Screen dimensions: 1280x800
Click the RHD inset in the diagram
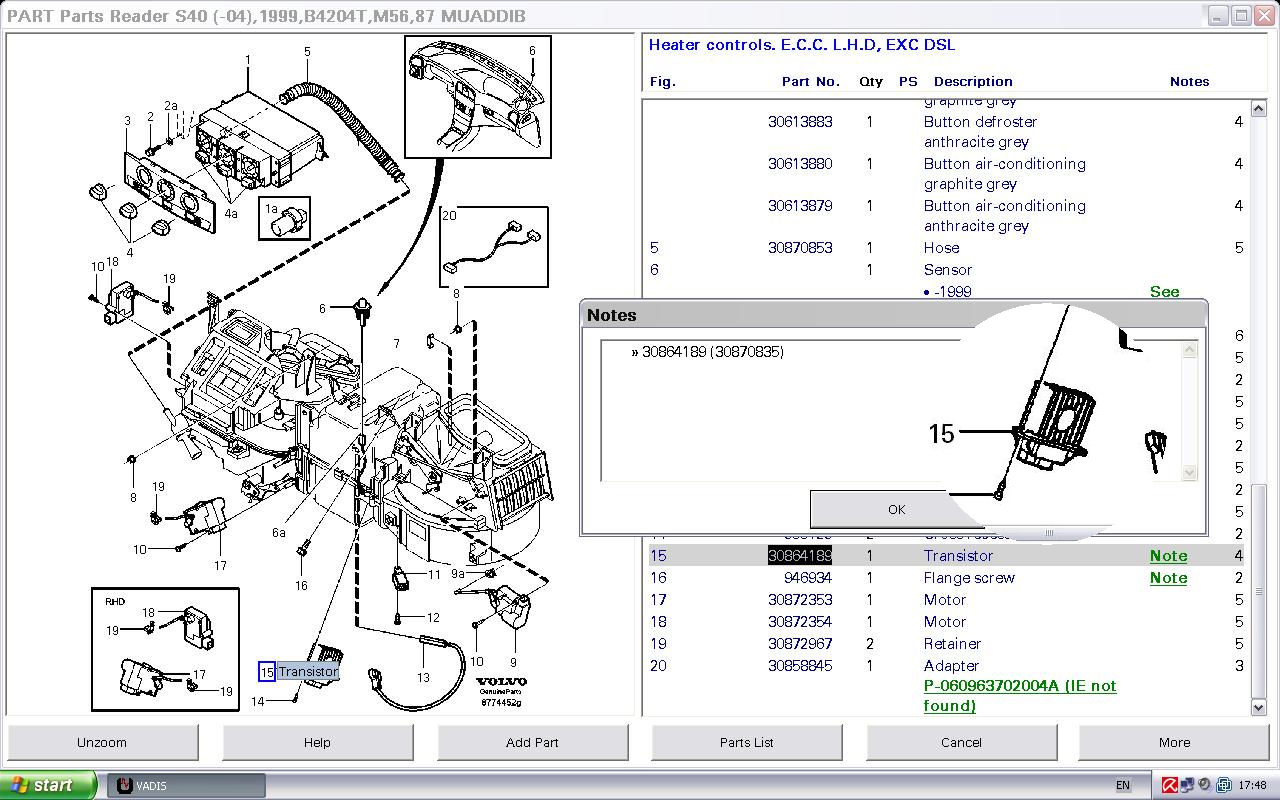point(165,649)
